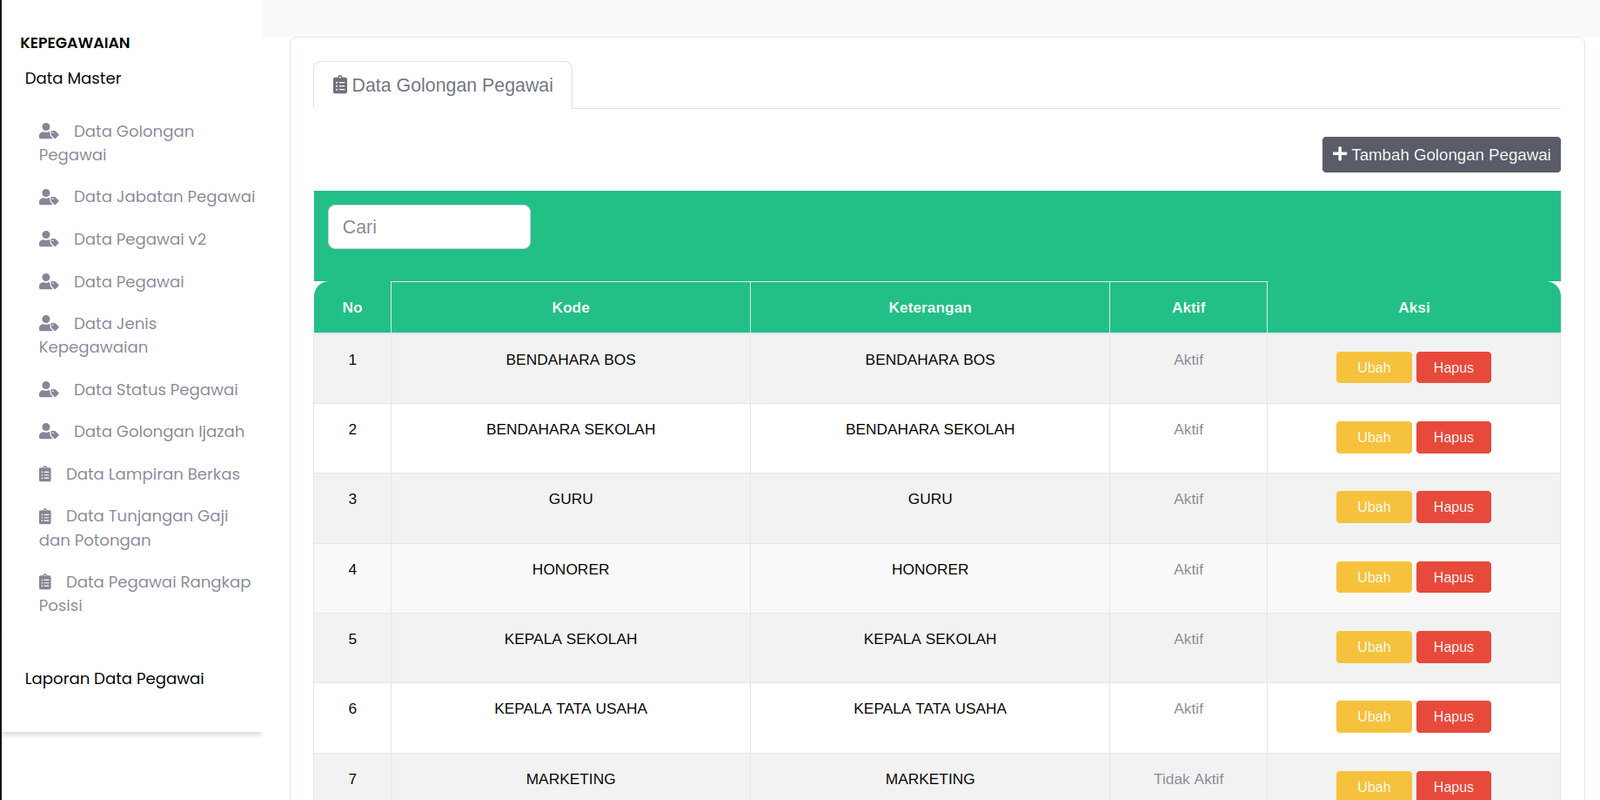Click the clipboard icon beside Data Pegawai Rangkap Posisi
Viewport: 1600px width, 800px height.
click(45, 582)
